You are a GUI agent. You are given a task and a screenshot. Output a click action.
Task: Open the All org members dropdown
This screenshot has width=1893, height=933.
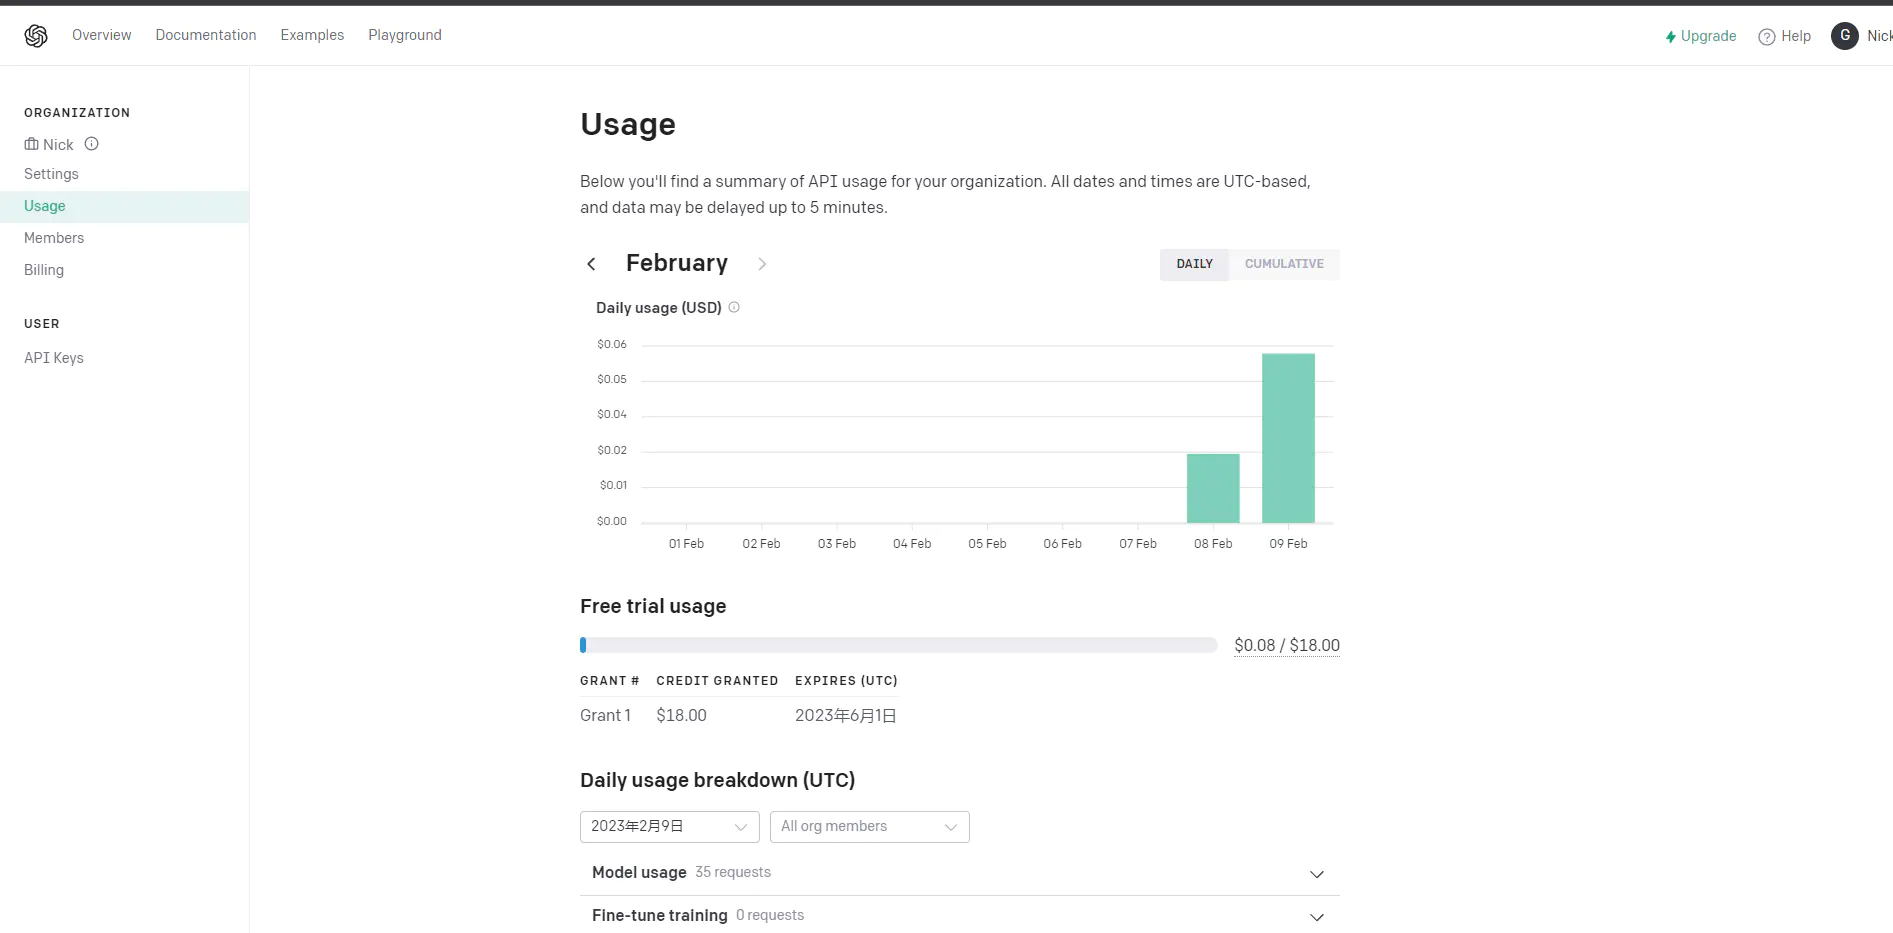(870, 827)
